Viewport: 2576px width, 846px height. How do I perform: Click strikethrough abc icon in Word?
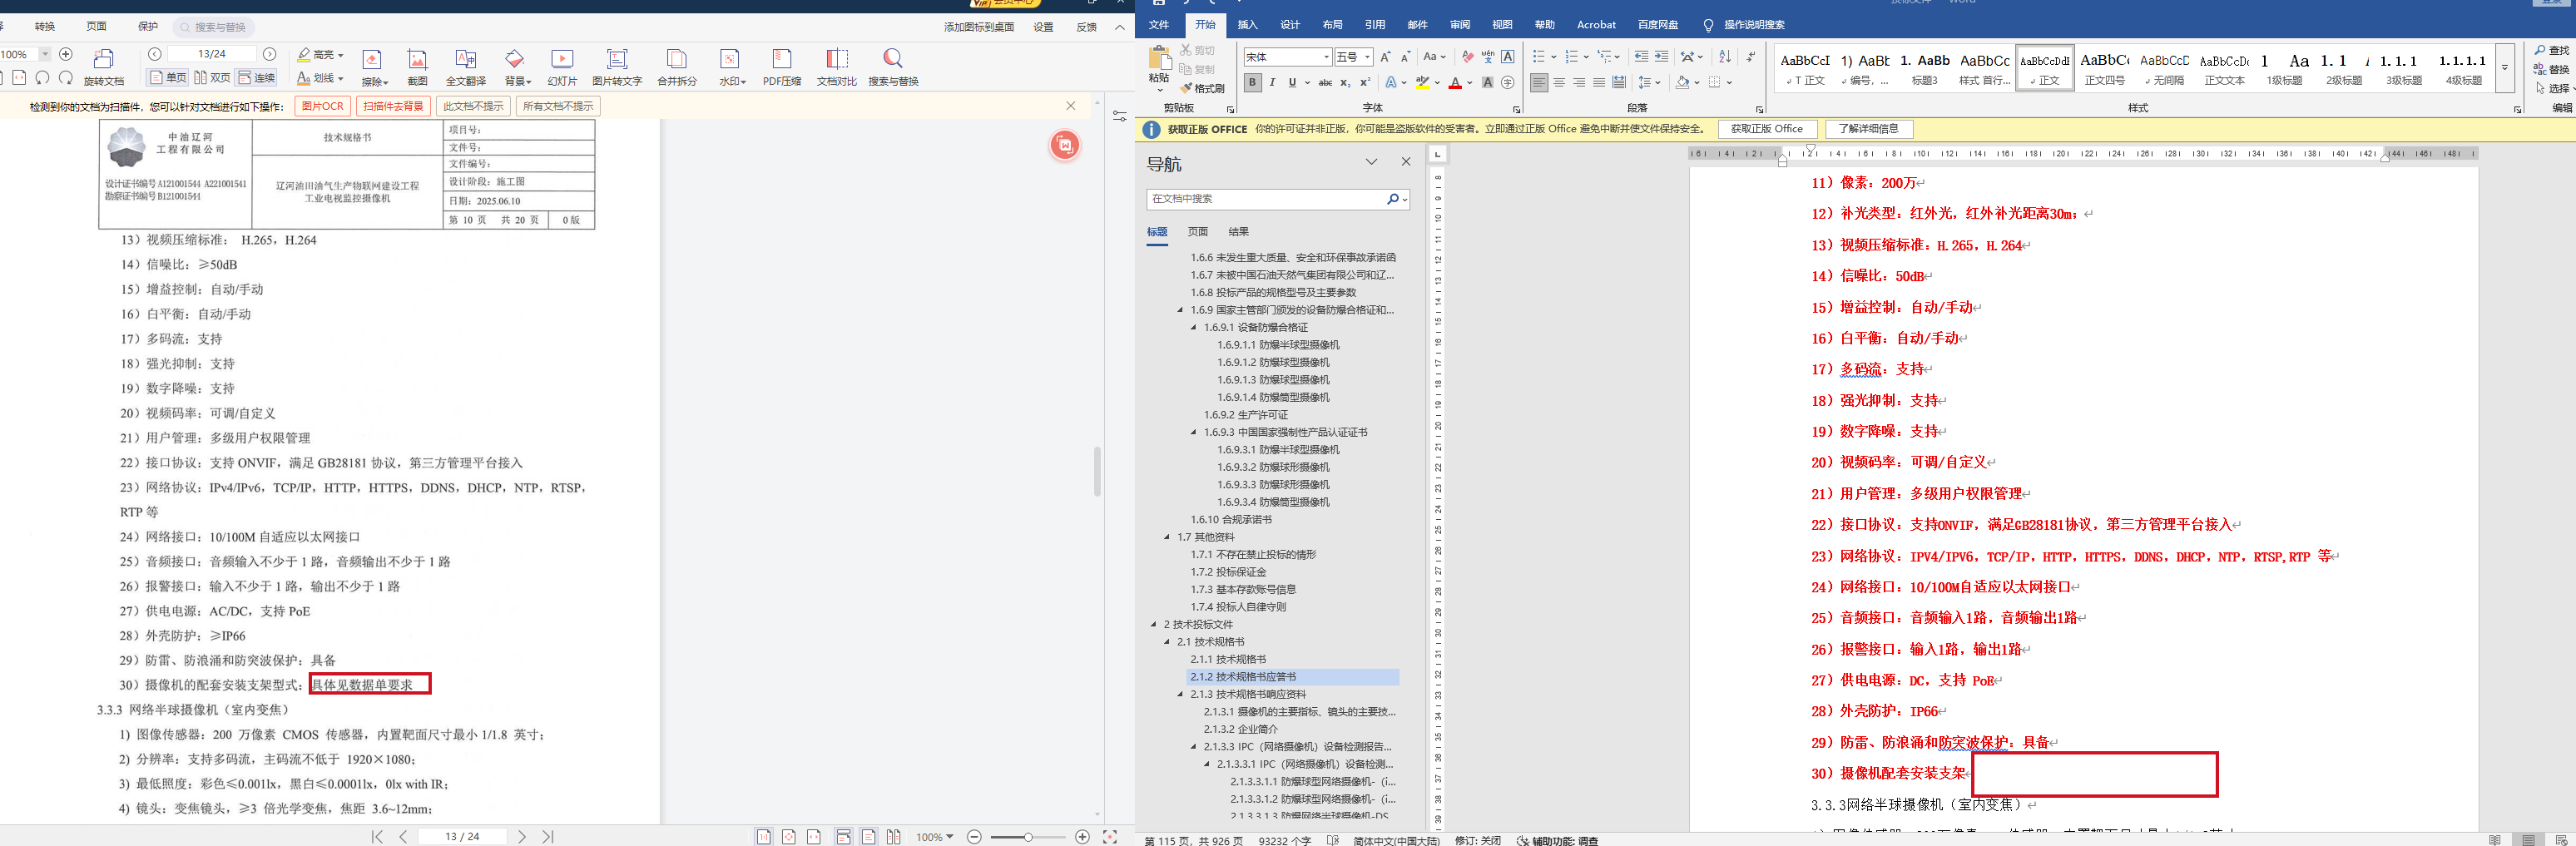click(x=1325, y=83)
